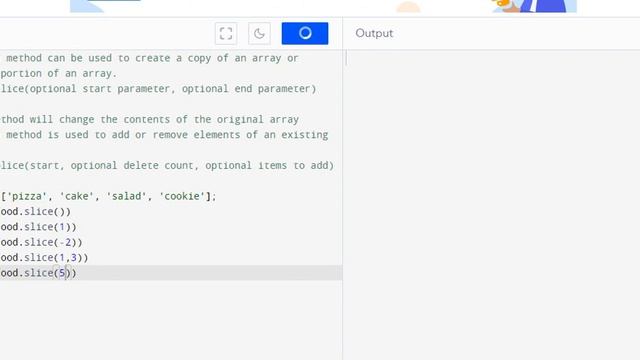Select the Output panel label
Image resolution: width=640 pixels, height=360 pixels.
374,33
